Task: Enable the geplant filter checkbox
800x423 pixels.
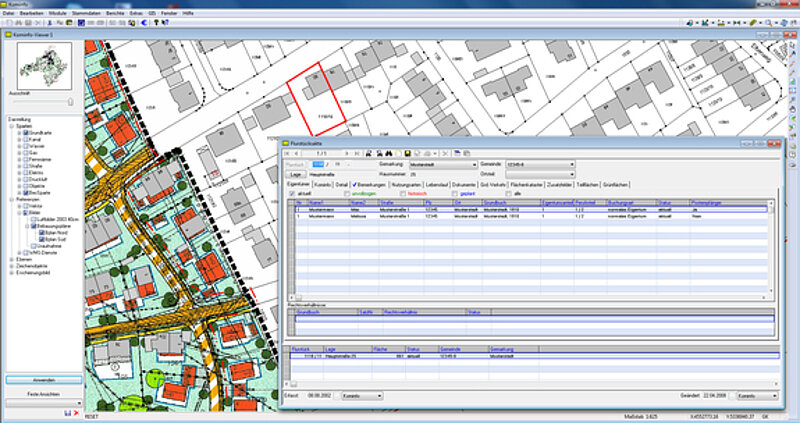Action: click(x=455, y=194)
